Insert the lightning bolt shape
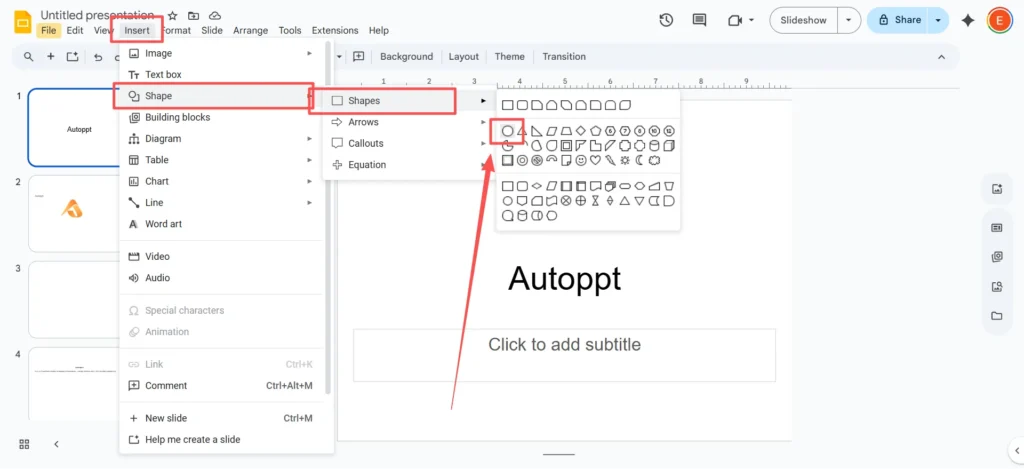The image size is (1024, 469). pyautogui.click(x=611, y=160)
